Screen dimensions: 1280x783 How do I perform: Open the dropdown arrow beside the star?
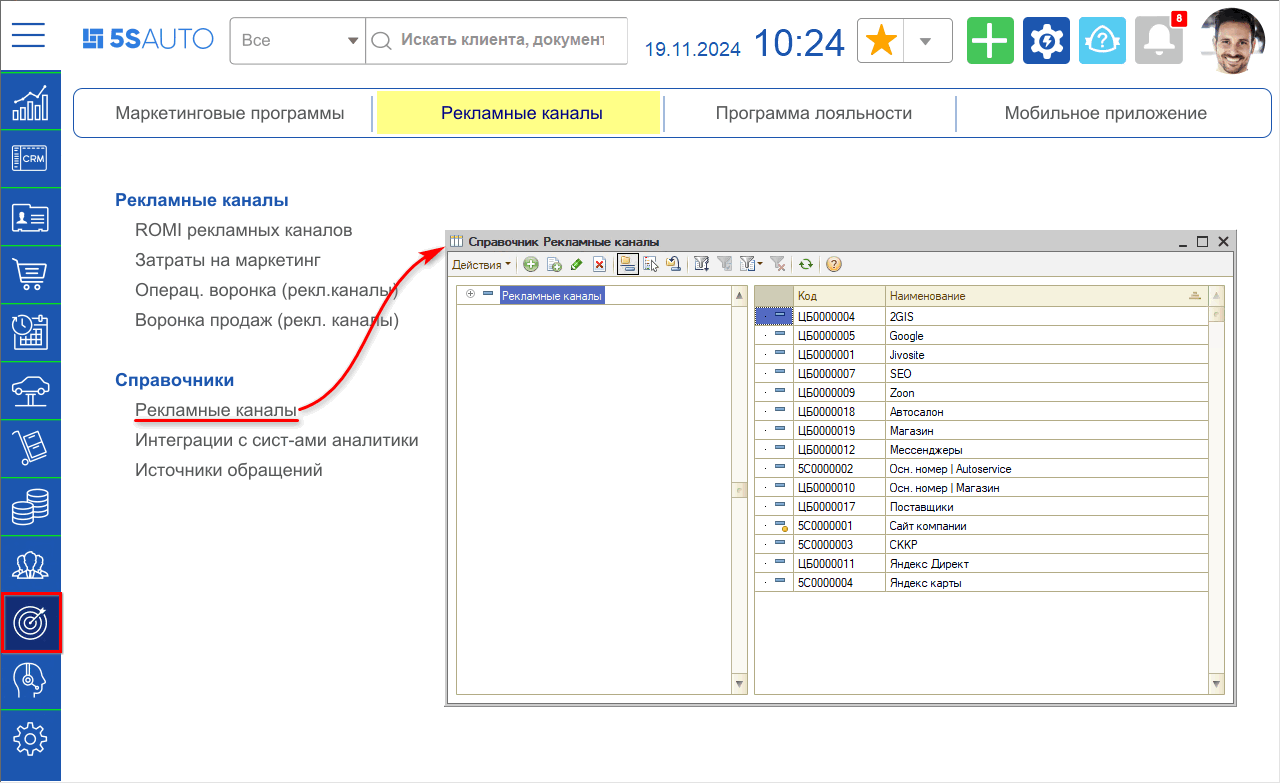[x=926, y=41]
